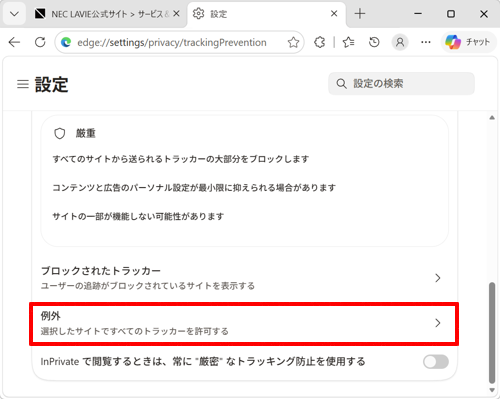Open the Copilot チャット button
The width and height of the screenshot is (500, 399).
pyautogui.click(x=468, y=42)
